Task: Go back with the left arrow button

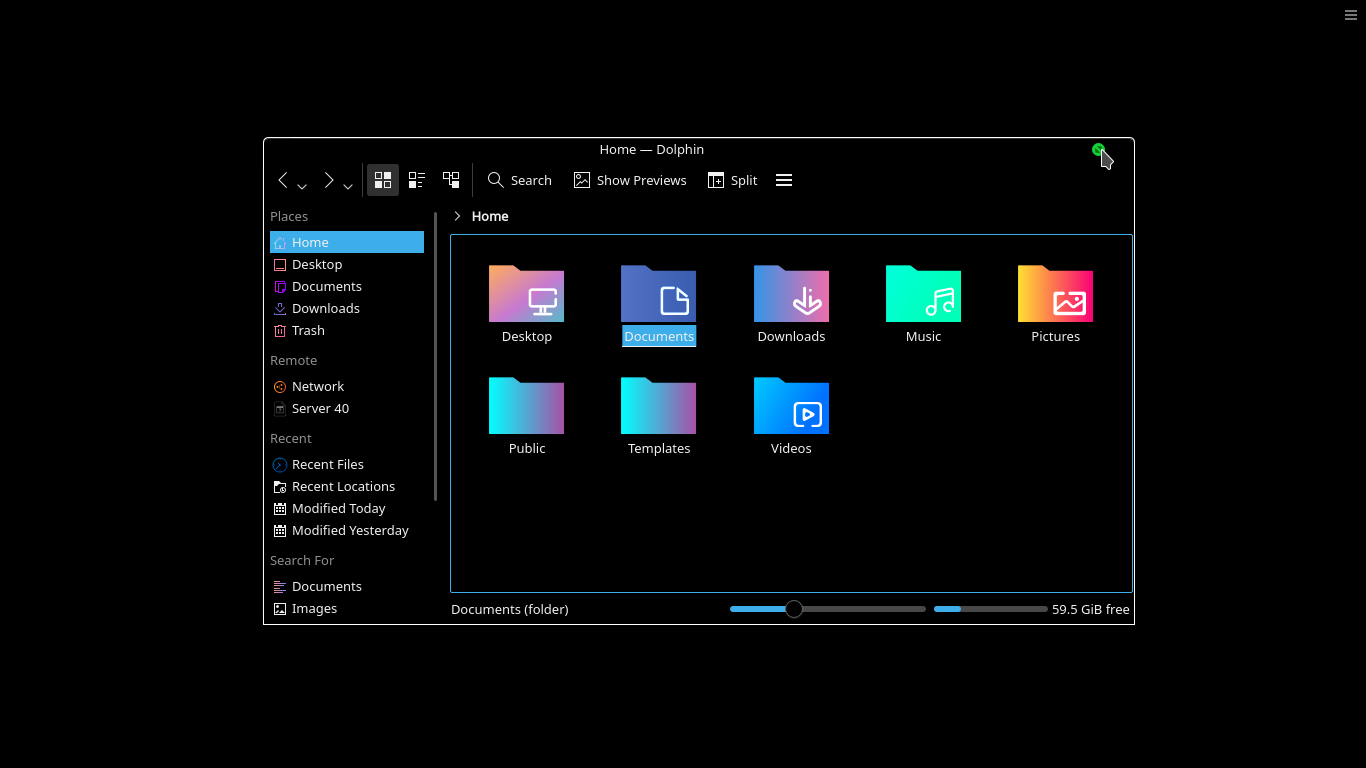Action: coord(283,180)
